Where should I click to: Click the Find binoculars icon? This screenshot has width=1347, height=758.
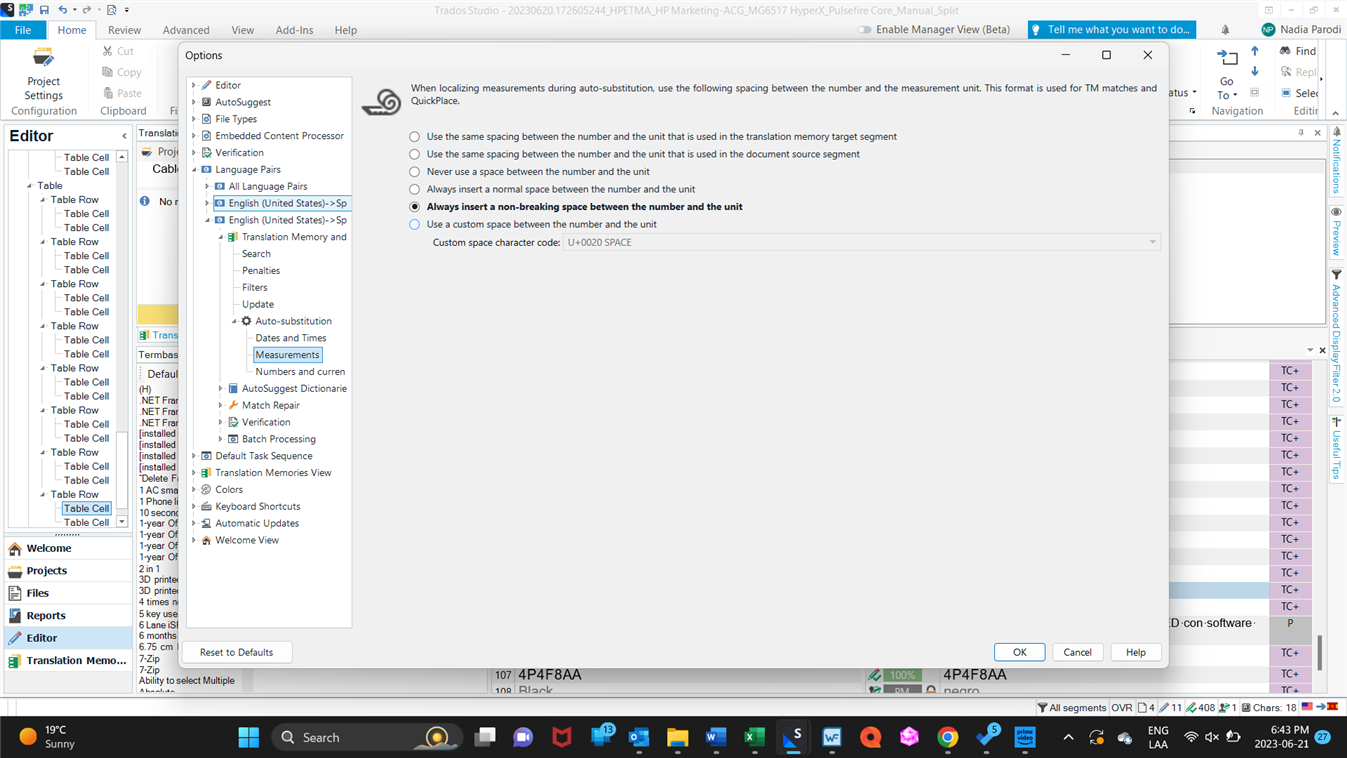tap(1285, 51)
